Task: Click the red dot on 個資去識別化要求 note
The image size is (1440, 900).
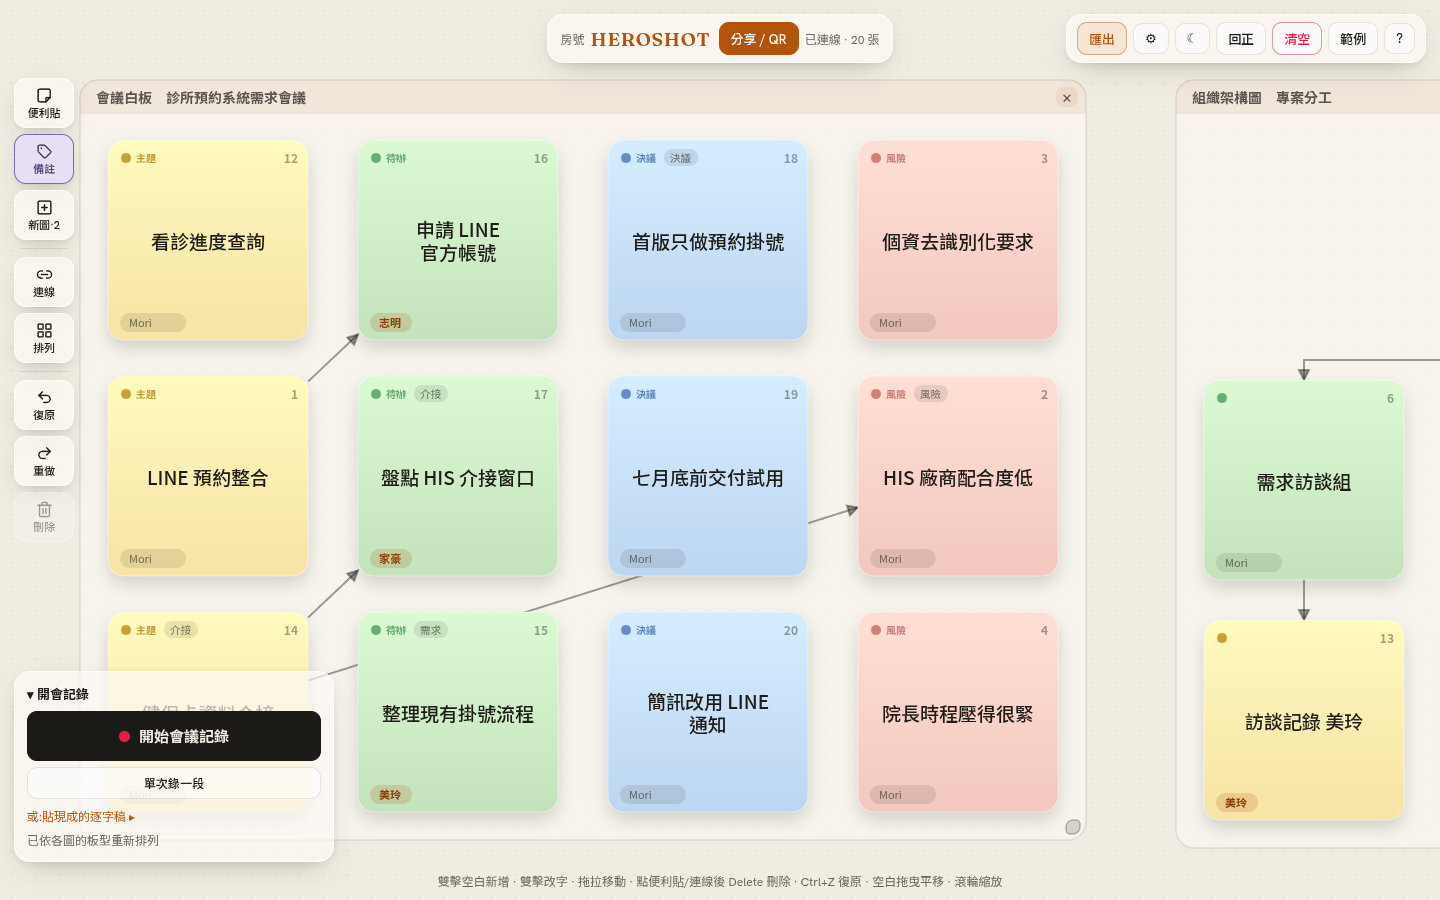Action: [x=876, y=158]
